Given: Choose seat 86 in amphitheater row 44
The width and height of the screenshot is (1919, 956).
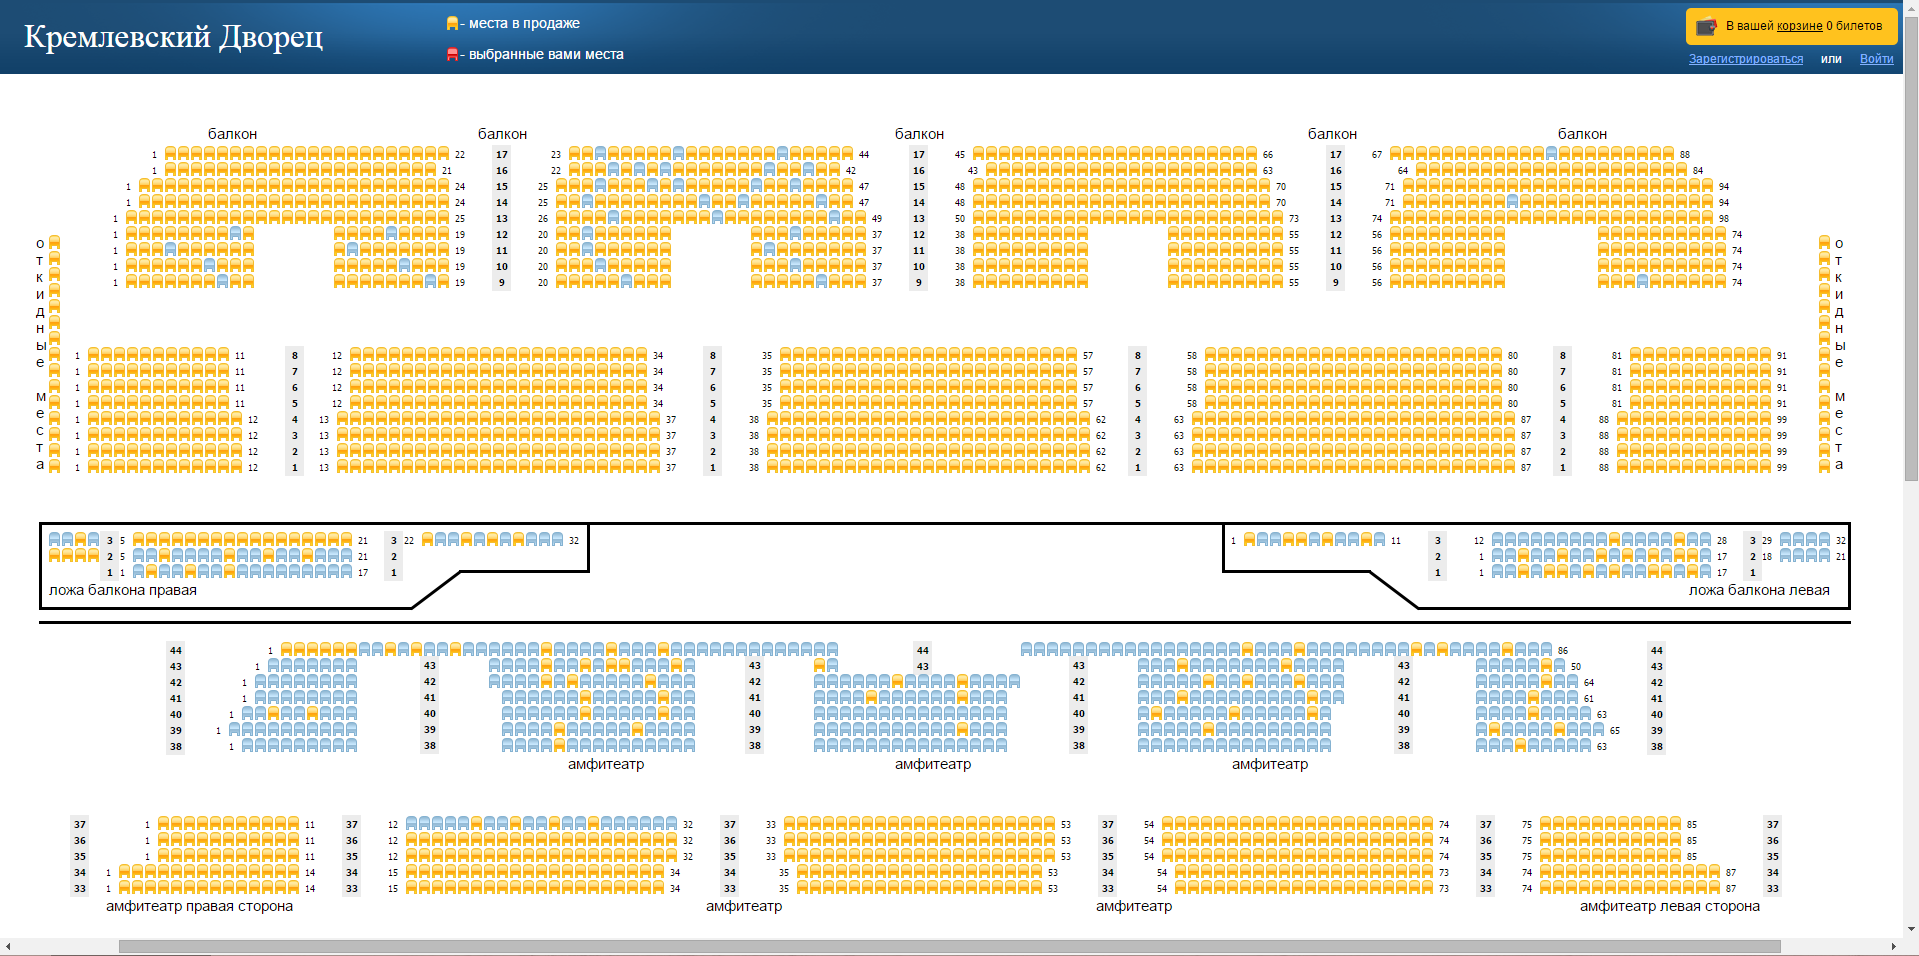Looking at the screenshot, I should click(1547, 650).
